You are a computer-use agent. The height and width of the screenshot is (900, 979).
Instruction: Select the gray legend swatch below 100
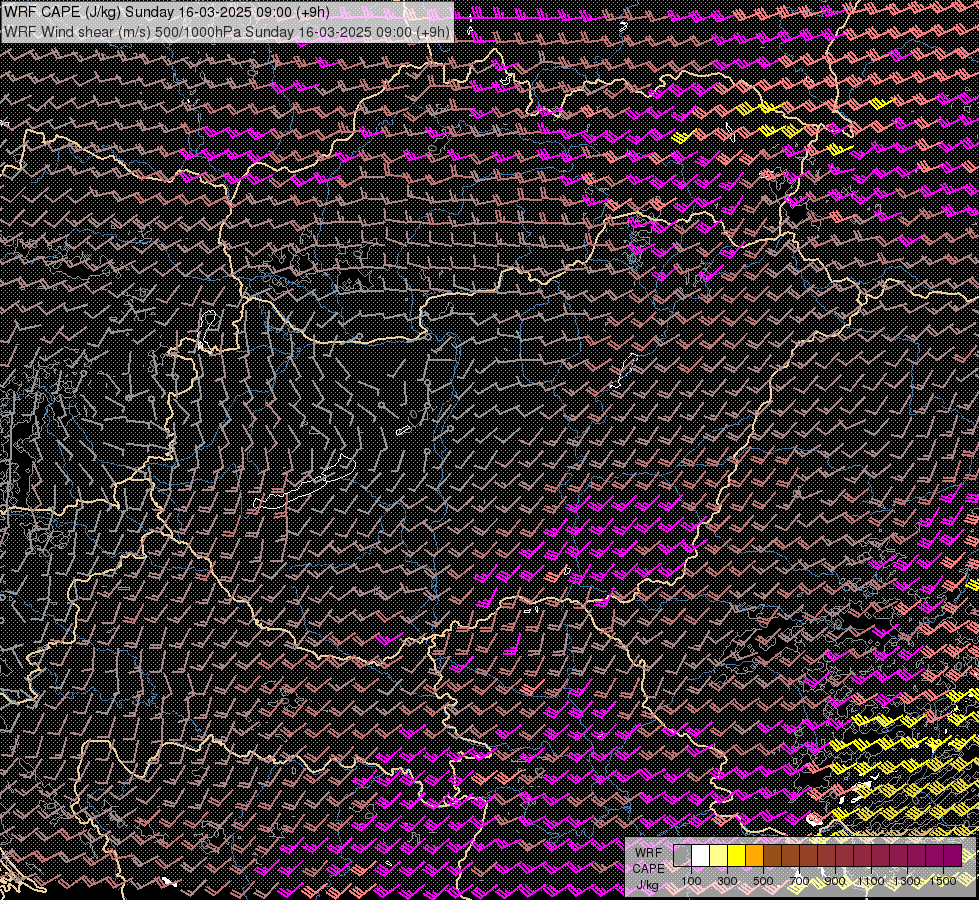pyautogui.click(x=682, y=856)
